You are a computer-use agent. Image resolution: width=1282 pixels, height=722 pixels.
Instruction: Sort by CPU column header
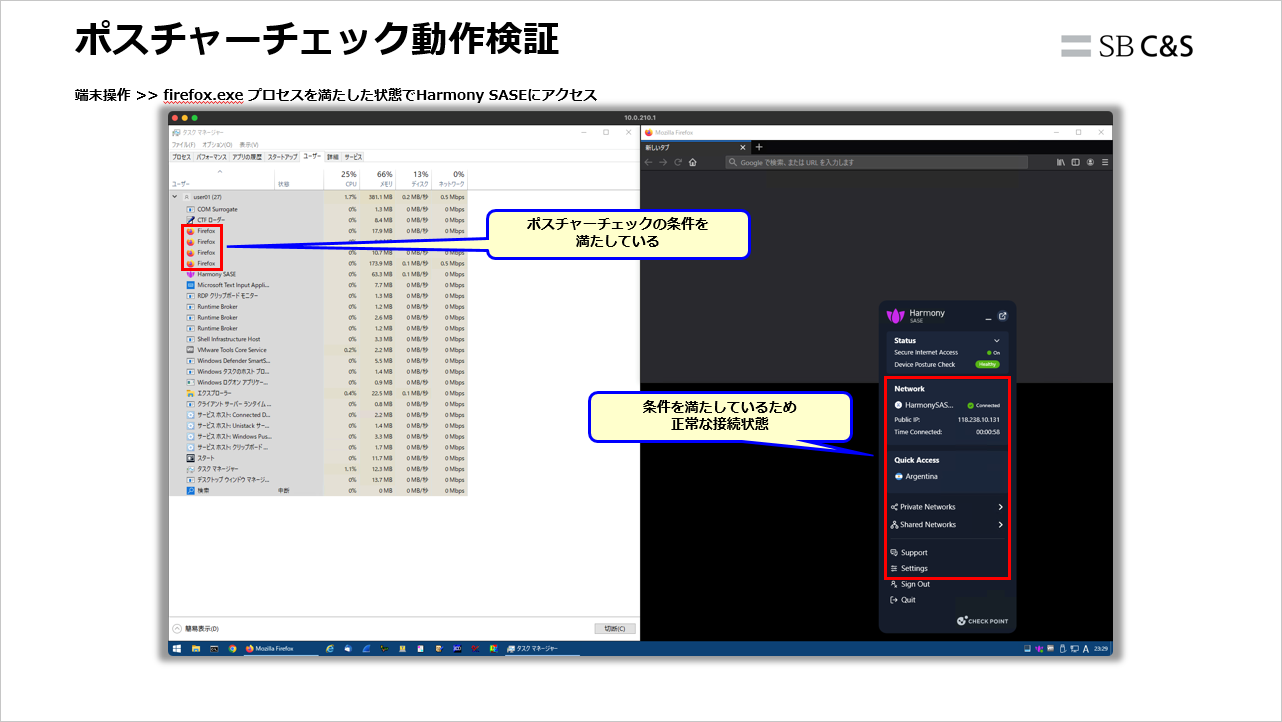point(341,178)
